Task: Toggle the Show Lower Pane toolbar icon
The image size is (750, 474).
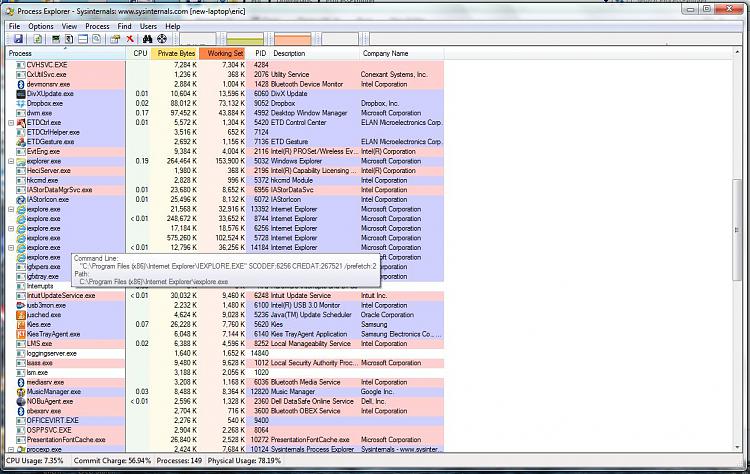Action: 83,39
